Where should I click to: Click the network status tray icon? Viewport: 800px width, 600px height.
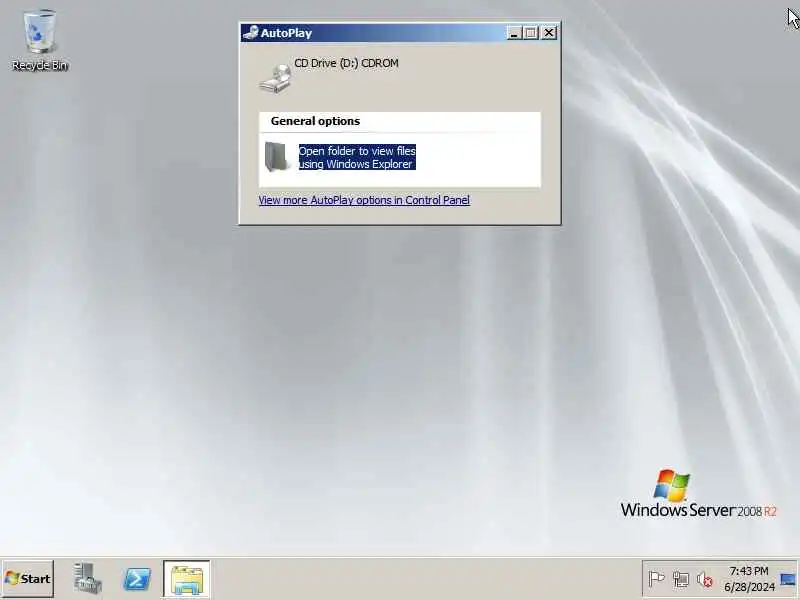pyautogui.click(x=681, y=579)
